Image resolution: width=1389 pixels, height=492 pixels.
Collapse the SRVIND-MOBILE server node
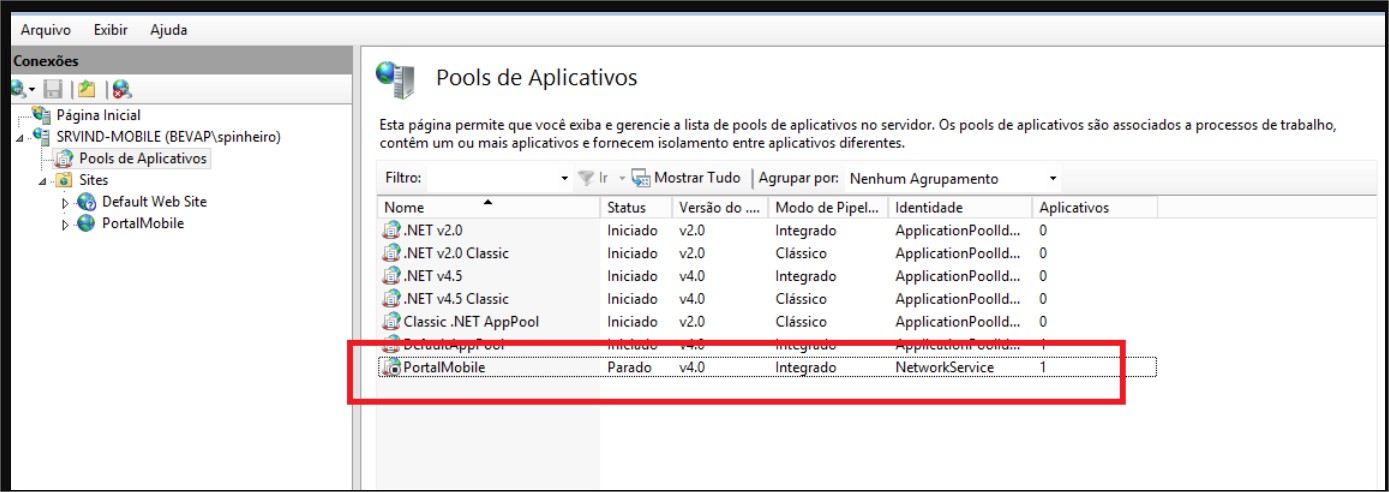tap(21, 137)
